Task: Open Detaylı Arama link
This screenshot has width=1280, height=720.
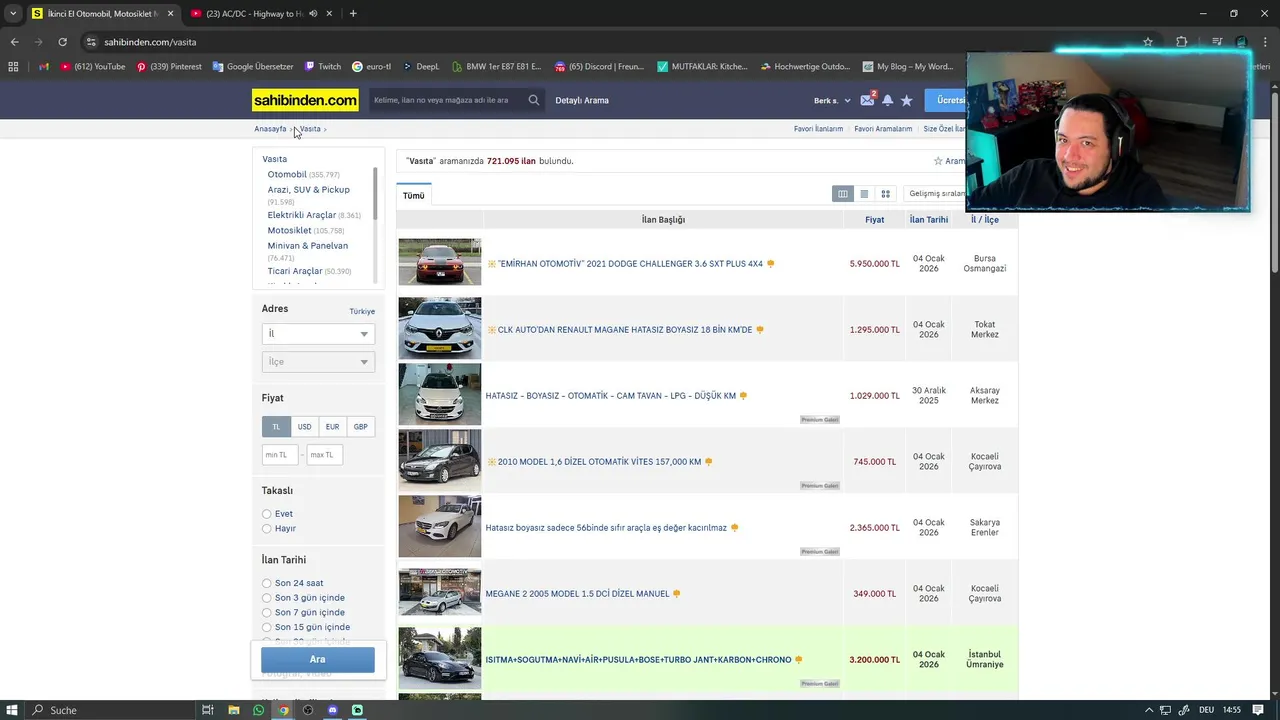Action: coord(582,100)
